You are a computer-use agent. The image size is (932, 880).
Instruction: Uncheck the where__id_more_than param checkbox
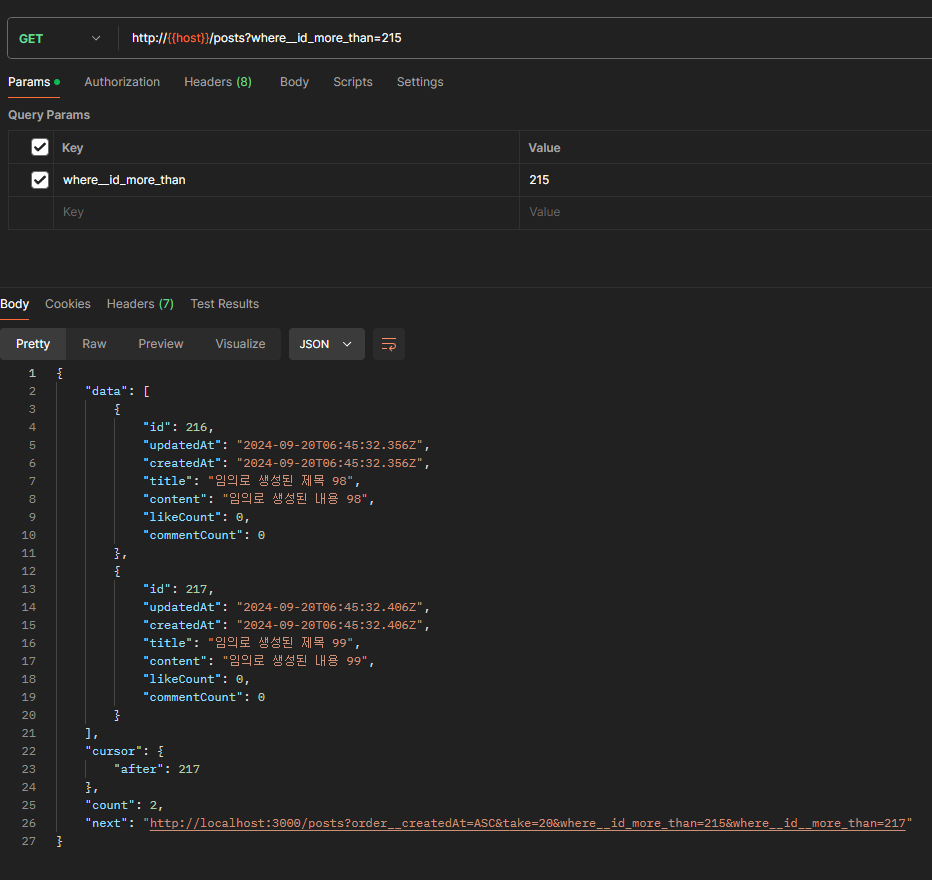click(40, 179)
